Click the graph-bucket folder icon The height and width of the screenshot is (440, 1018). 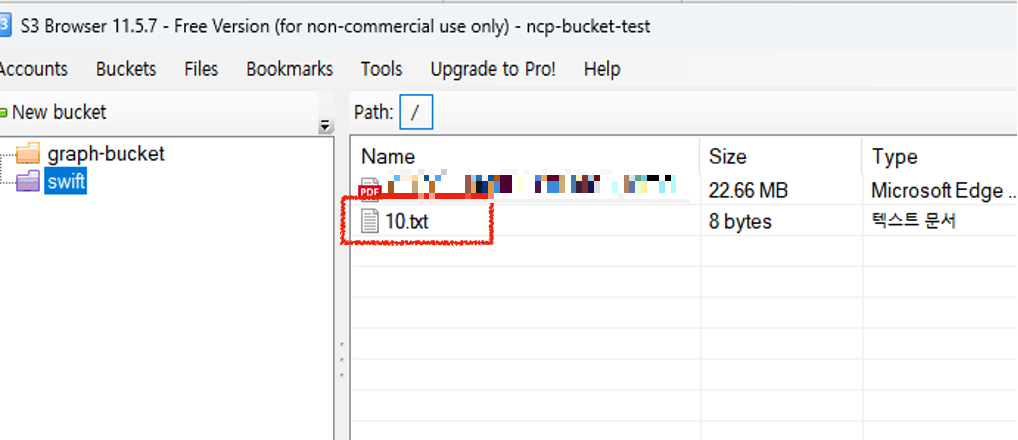click(28, 154)
